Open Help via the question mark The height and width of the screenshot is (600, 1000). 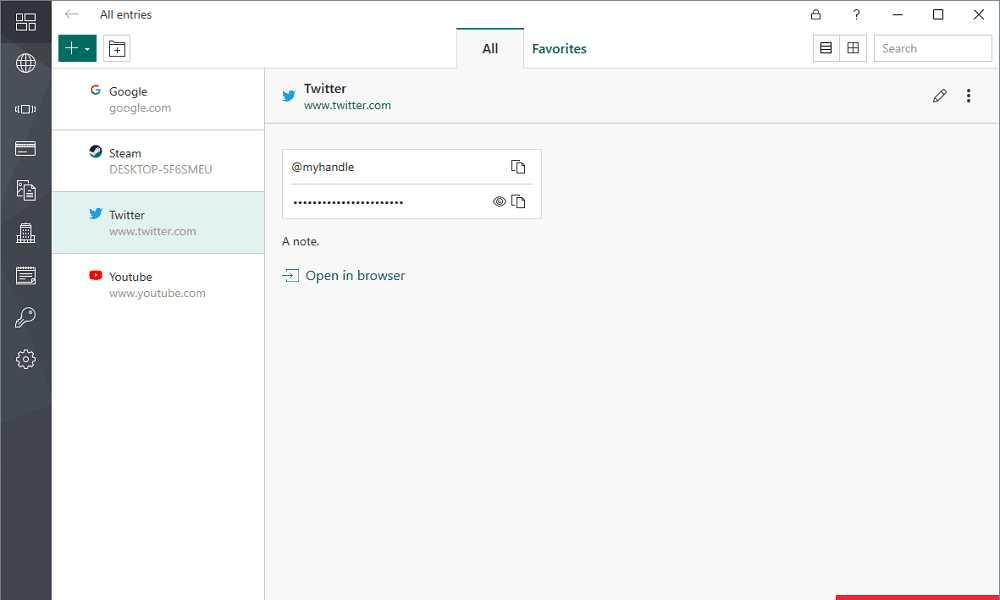[857, 14]
